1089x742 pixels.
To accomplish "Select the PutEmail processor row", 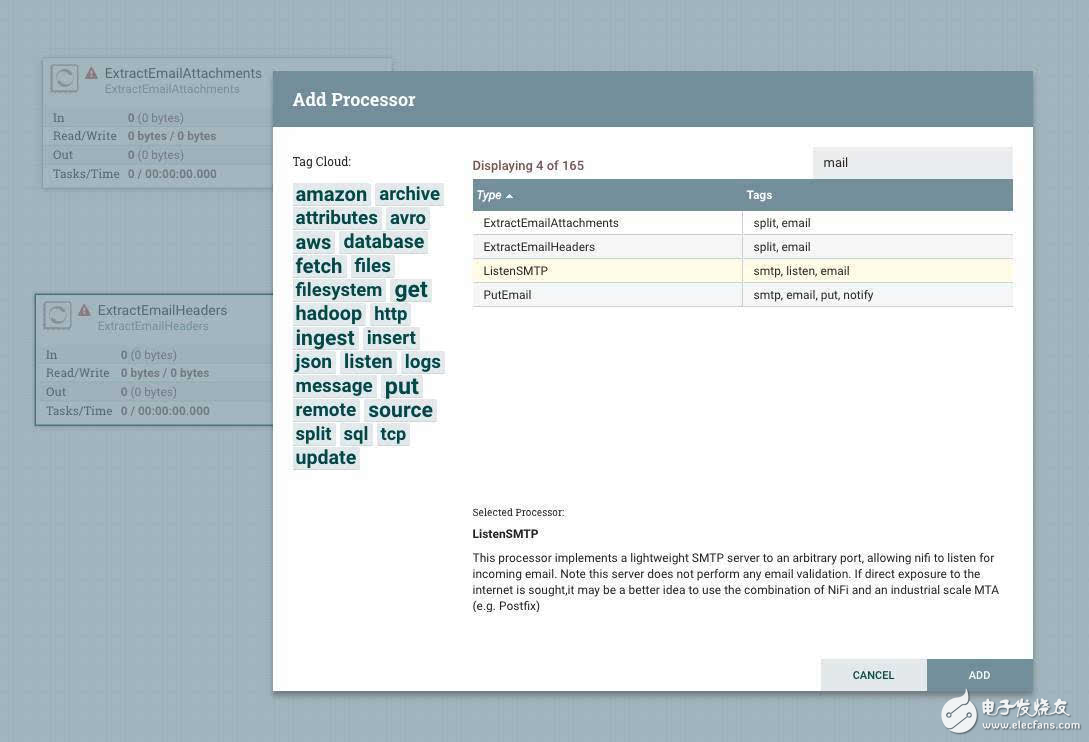I will click(600, 294).
